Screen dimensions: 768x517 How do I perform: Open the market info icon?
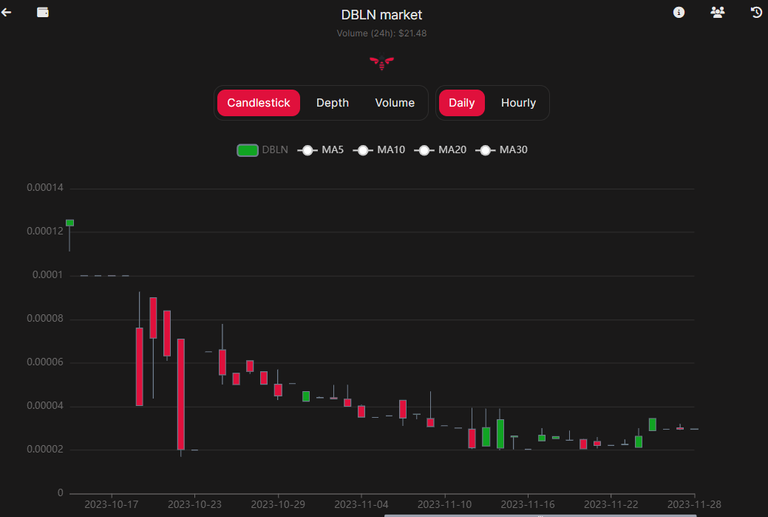(678, 12)
